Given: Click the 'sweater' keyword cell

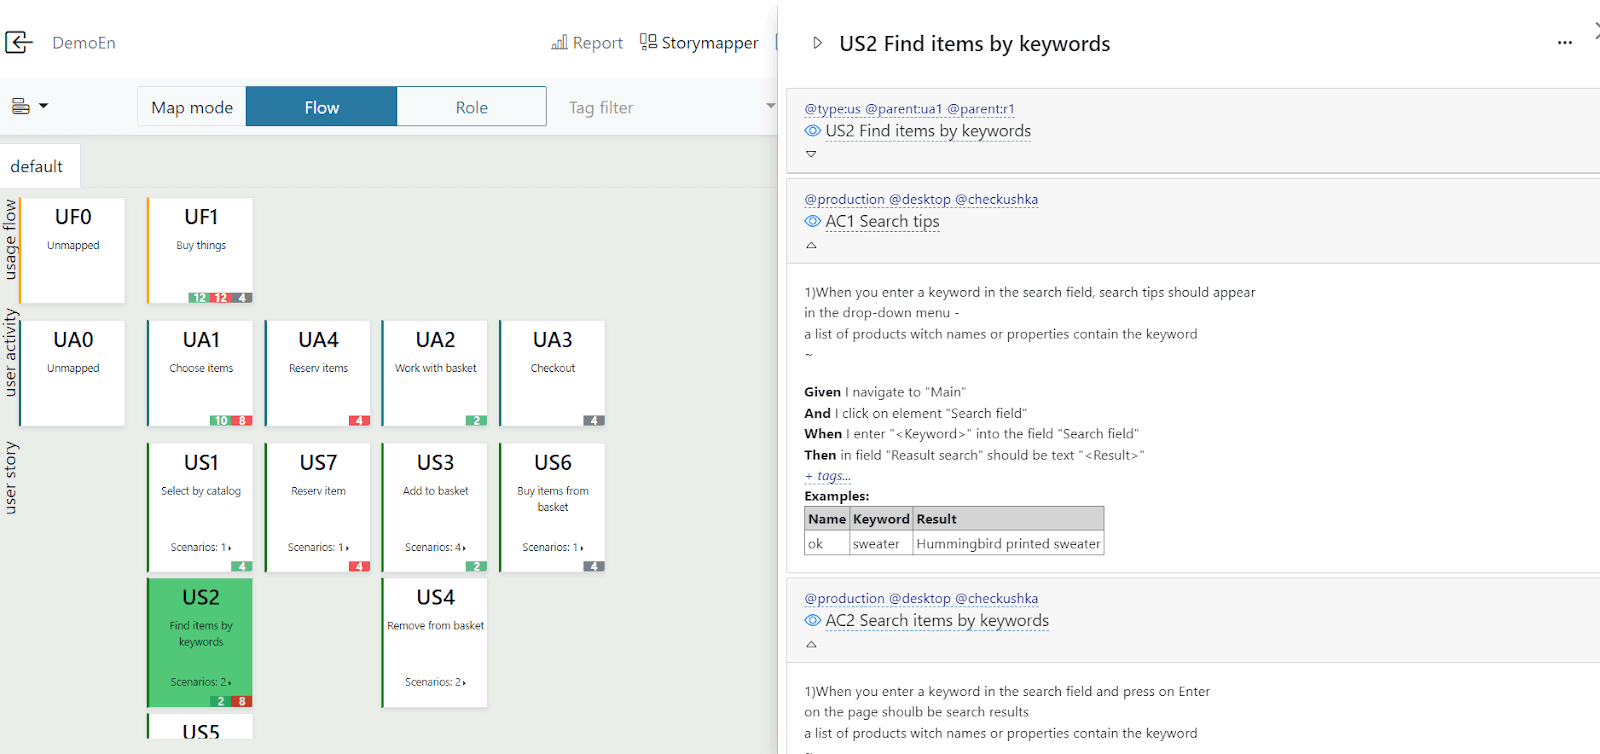Looking at the screenshot, I should coord(880,544).
